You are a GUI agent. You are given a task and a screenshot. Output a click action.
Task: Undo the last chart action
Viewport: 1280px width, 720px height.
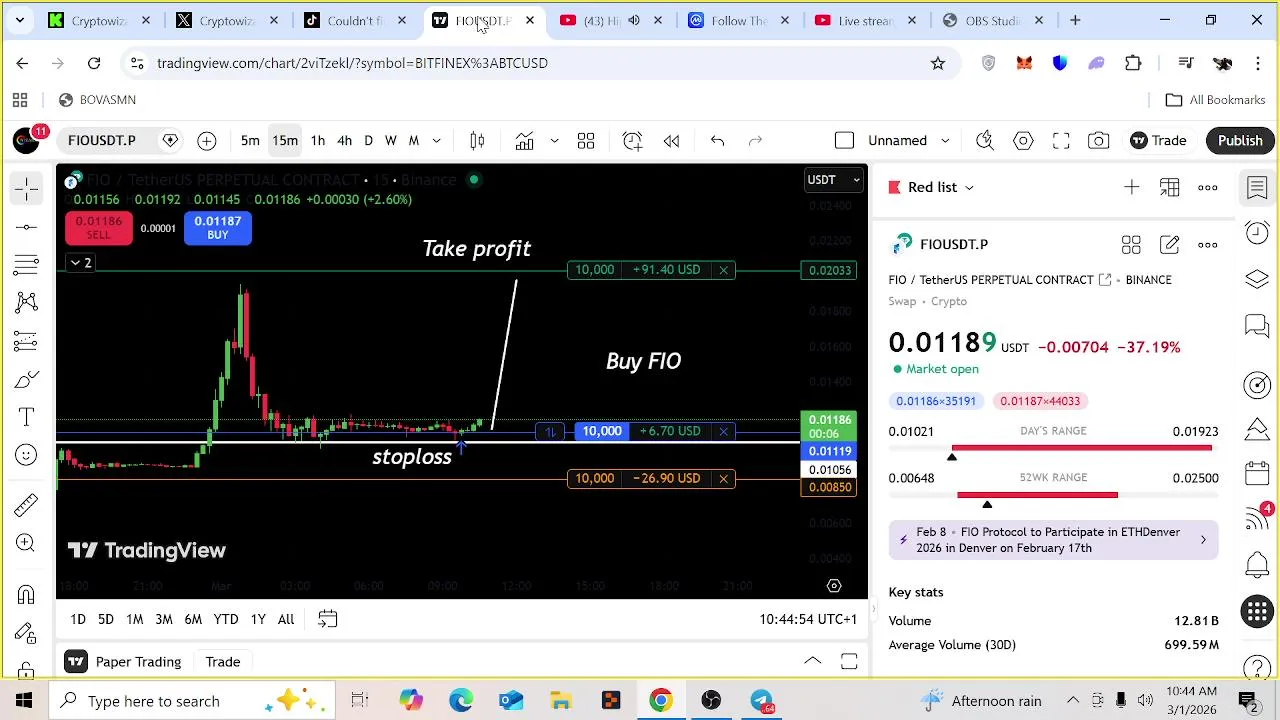(x=717, y=141)
